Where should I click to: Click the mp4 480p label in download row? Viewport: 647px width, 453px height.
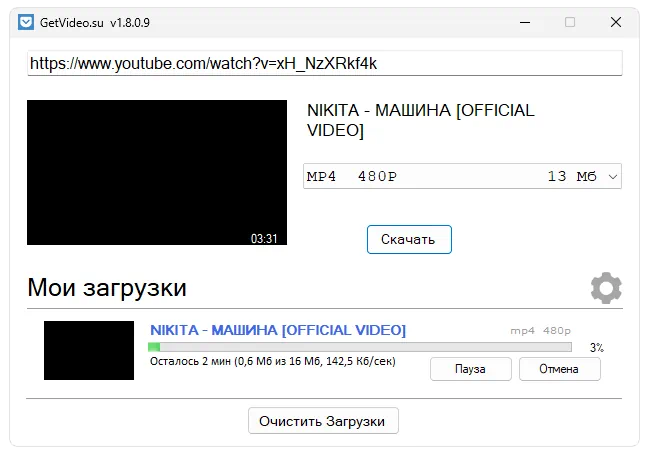540,330
